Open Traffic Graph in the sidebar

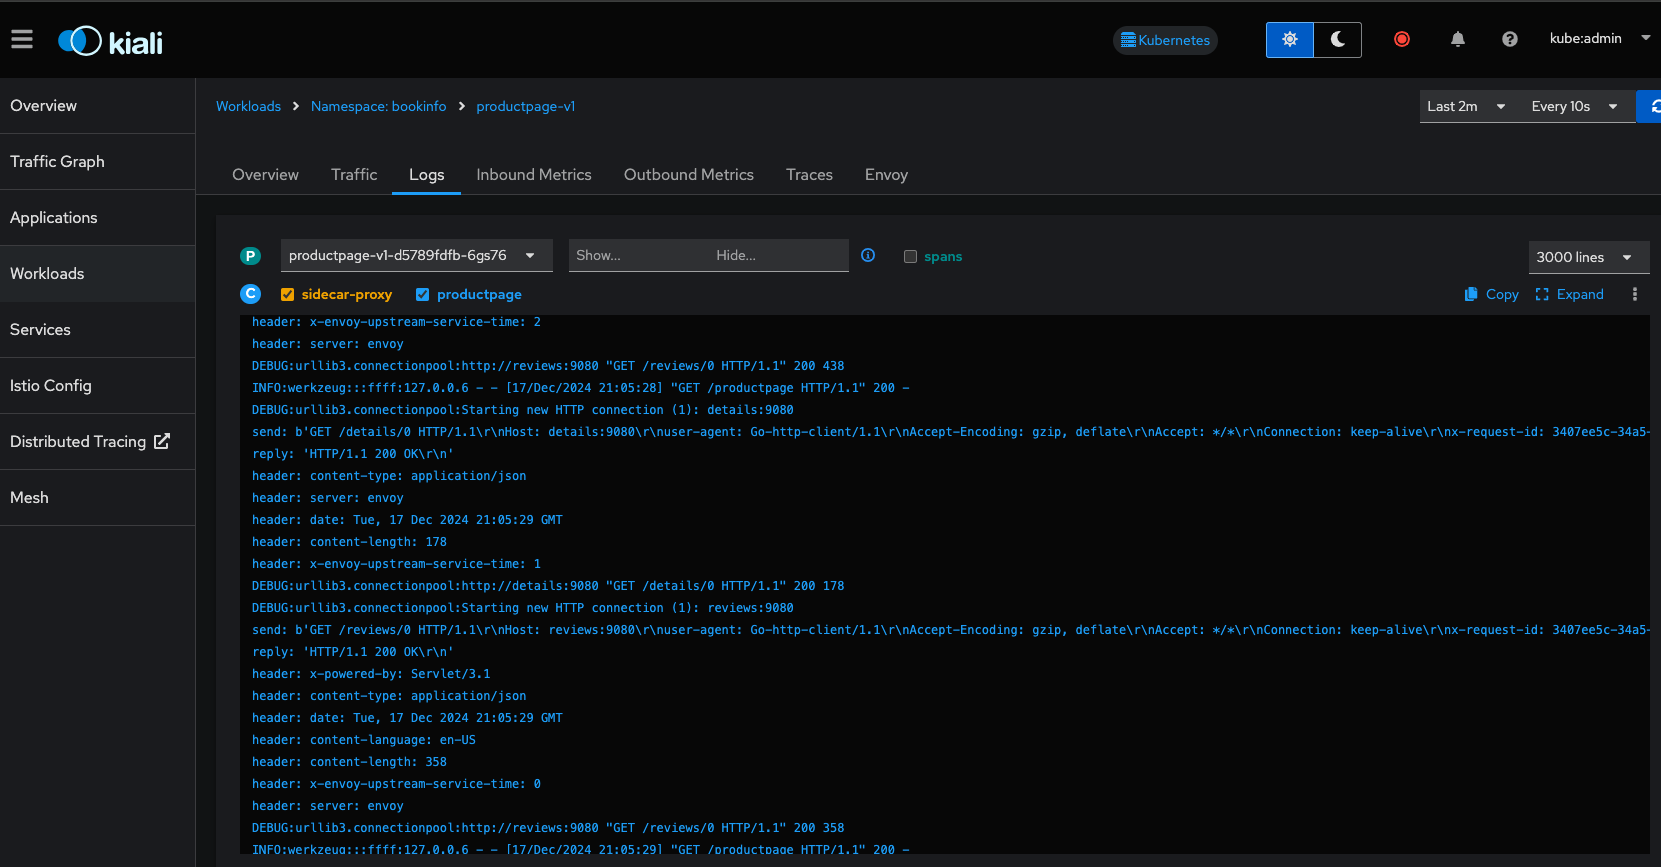97,162
